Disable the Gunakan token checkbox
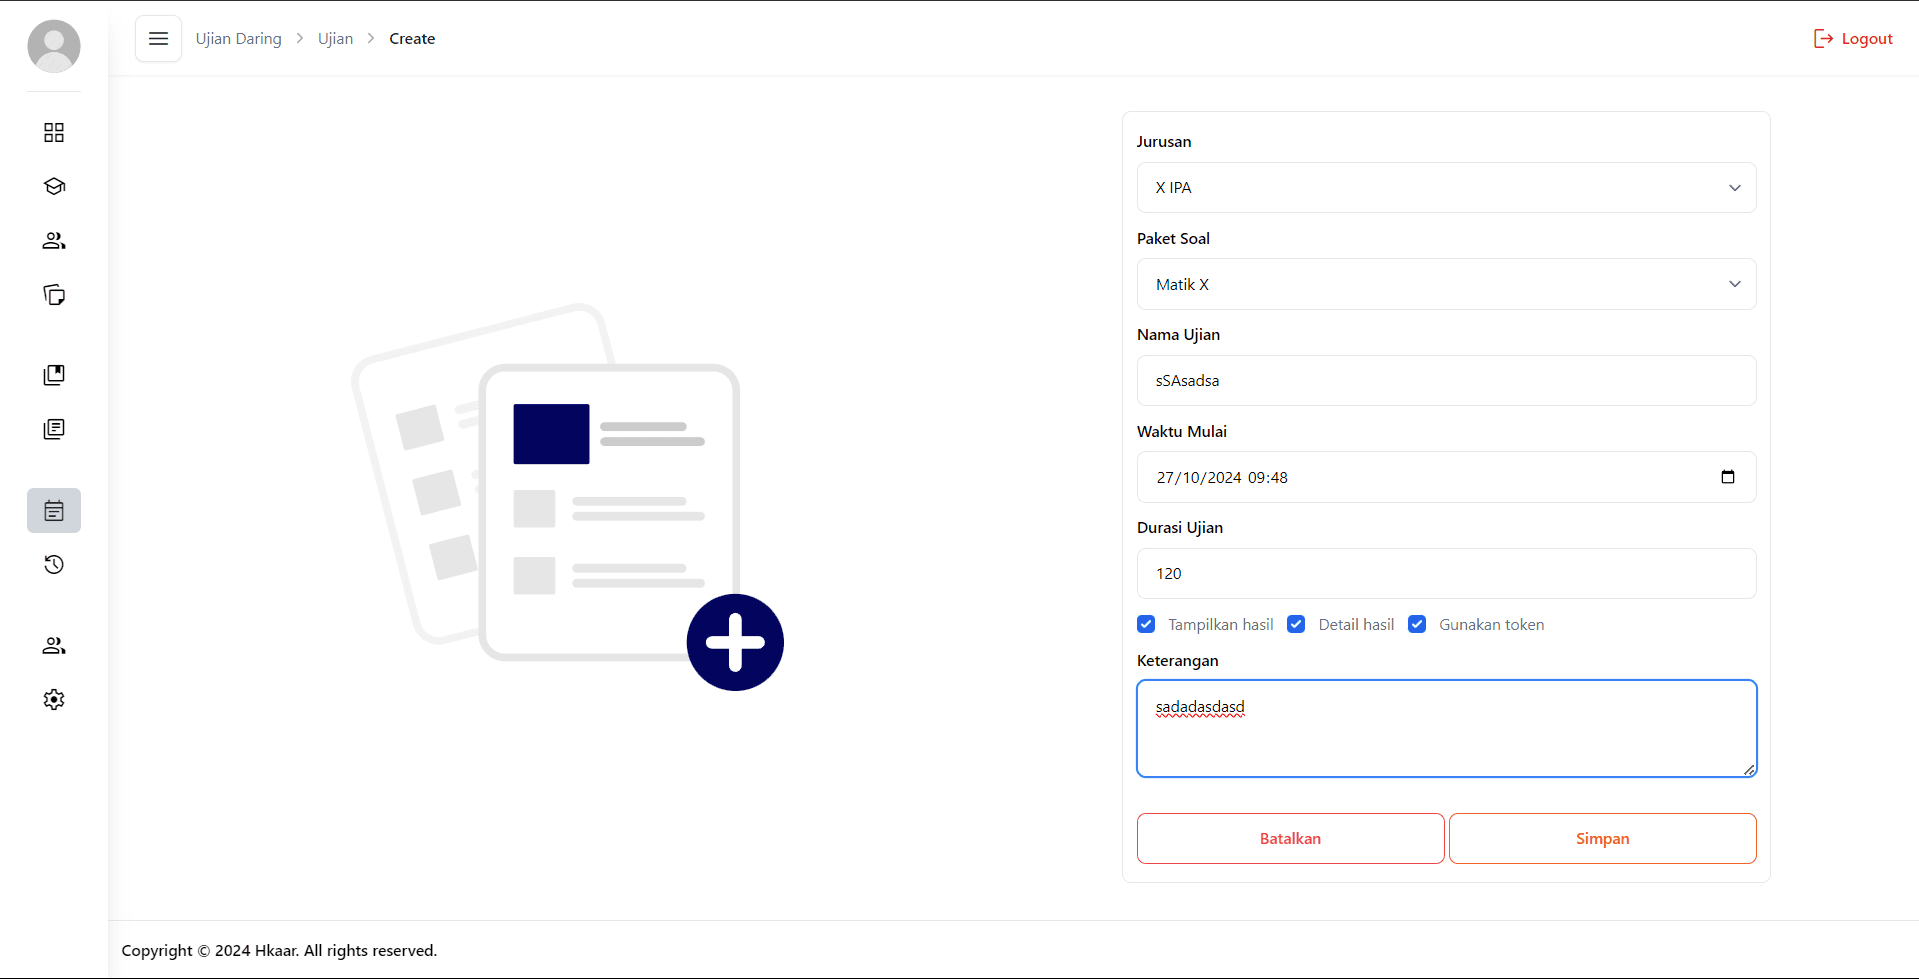 (1417, 624)
